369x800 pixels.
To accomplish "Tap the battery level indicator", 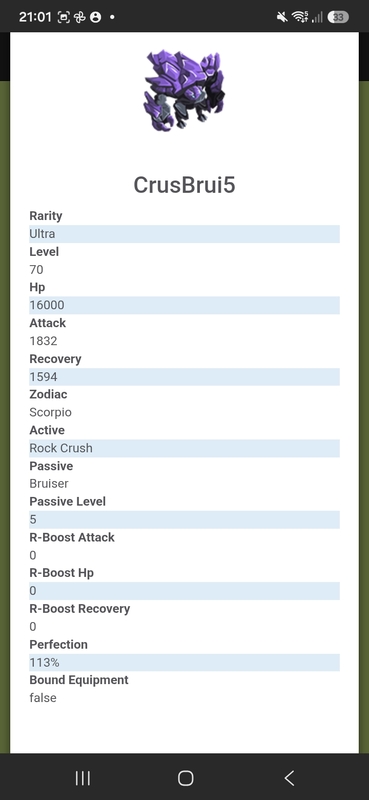I will click(337, 17).
